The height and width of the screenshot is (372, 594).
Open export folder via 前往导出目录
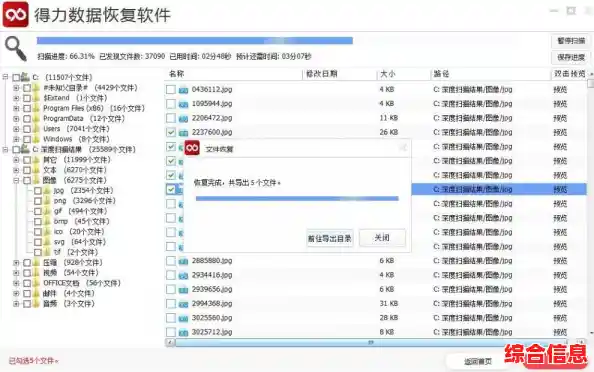click(330, 238)
